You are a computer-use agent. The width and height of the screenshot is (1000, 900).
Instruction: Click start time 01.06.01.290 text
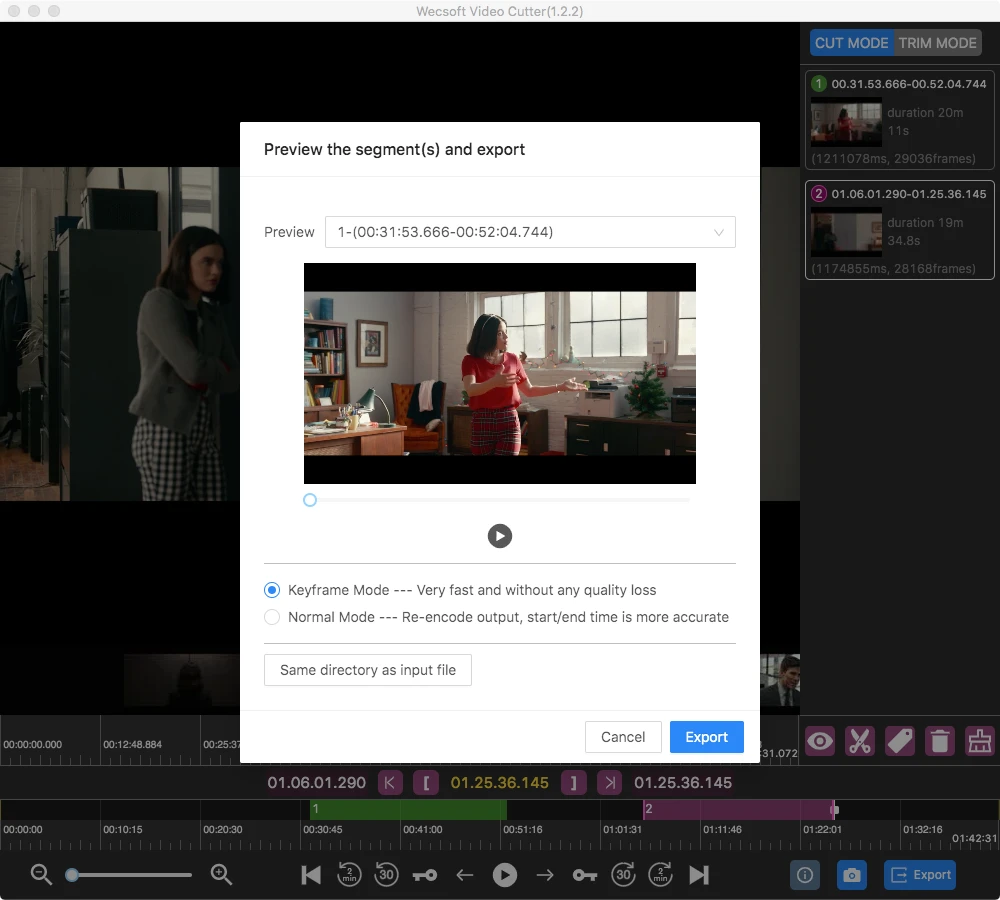(x=316, y=783)
